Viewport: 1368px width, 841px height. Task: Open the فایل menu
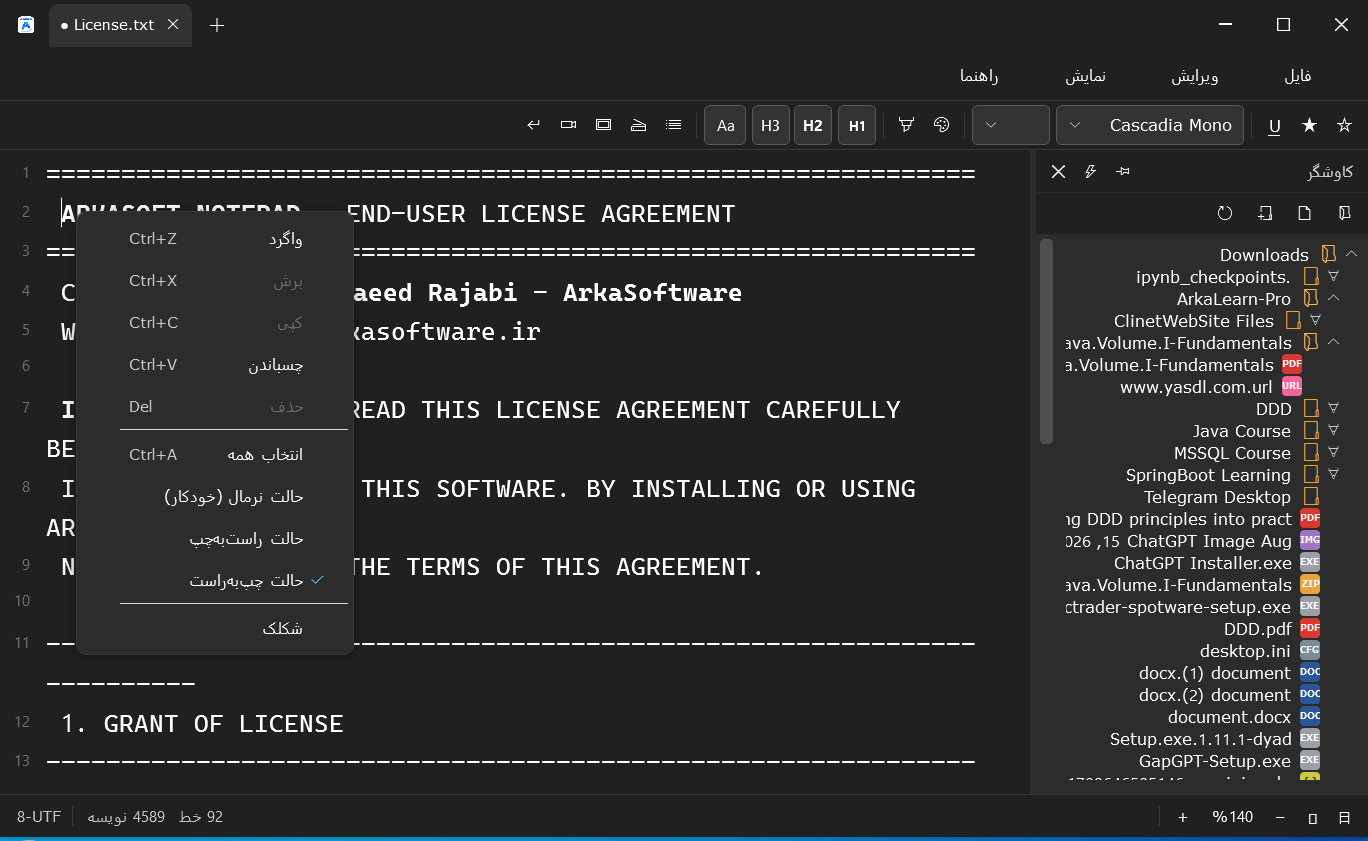pyautogui.click(x=1297, y=76)
